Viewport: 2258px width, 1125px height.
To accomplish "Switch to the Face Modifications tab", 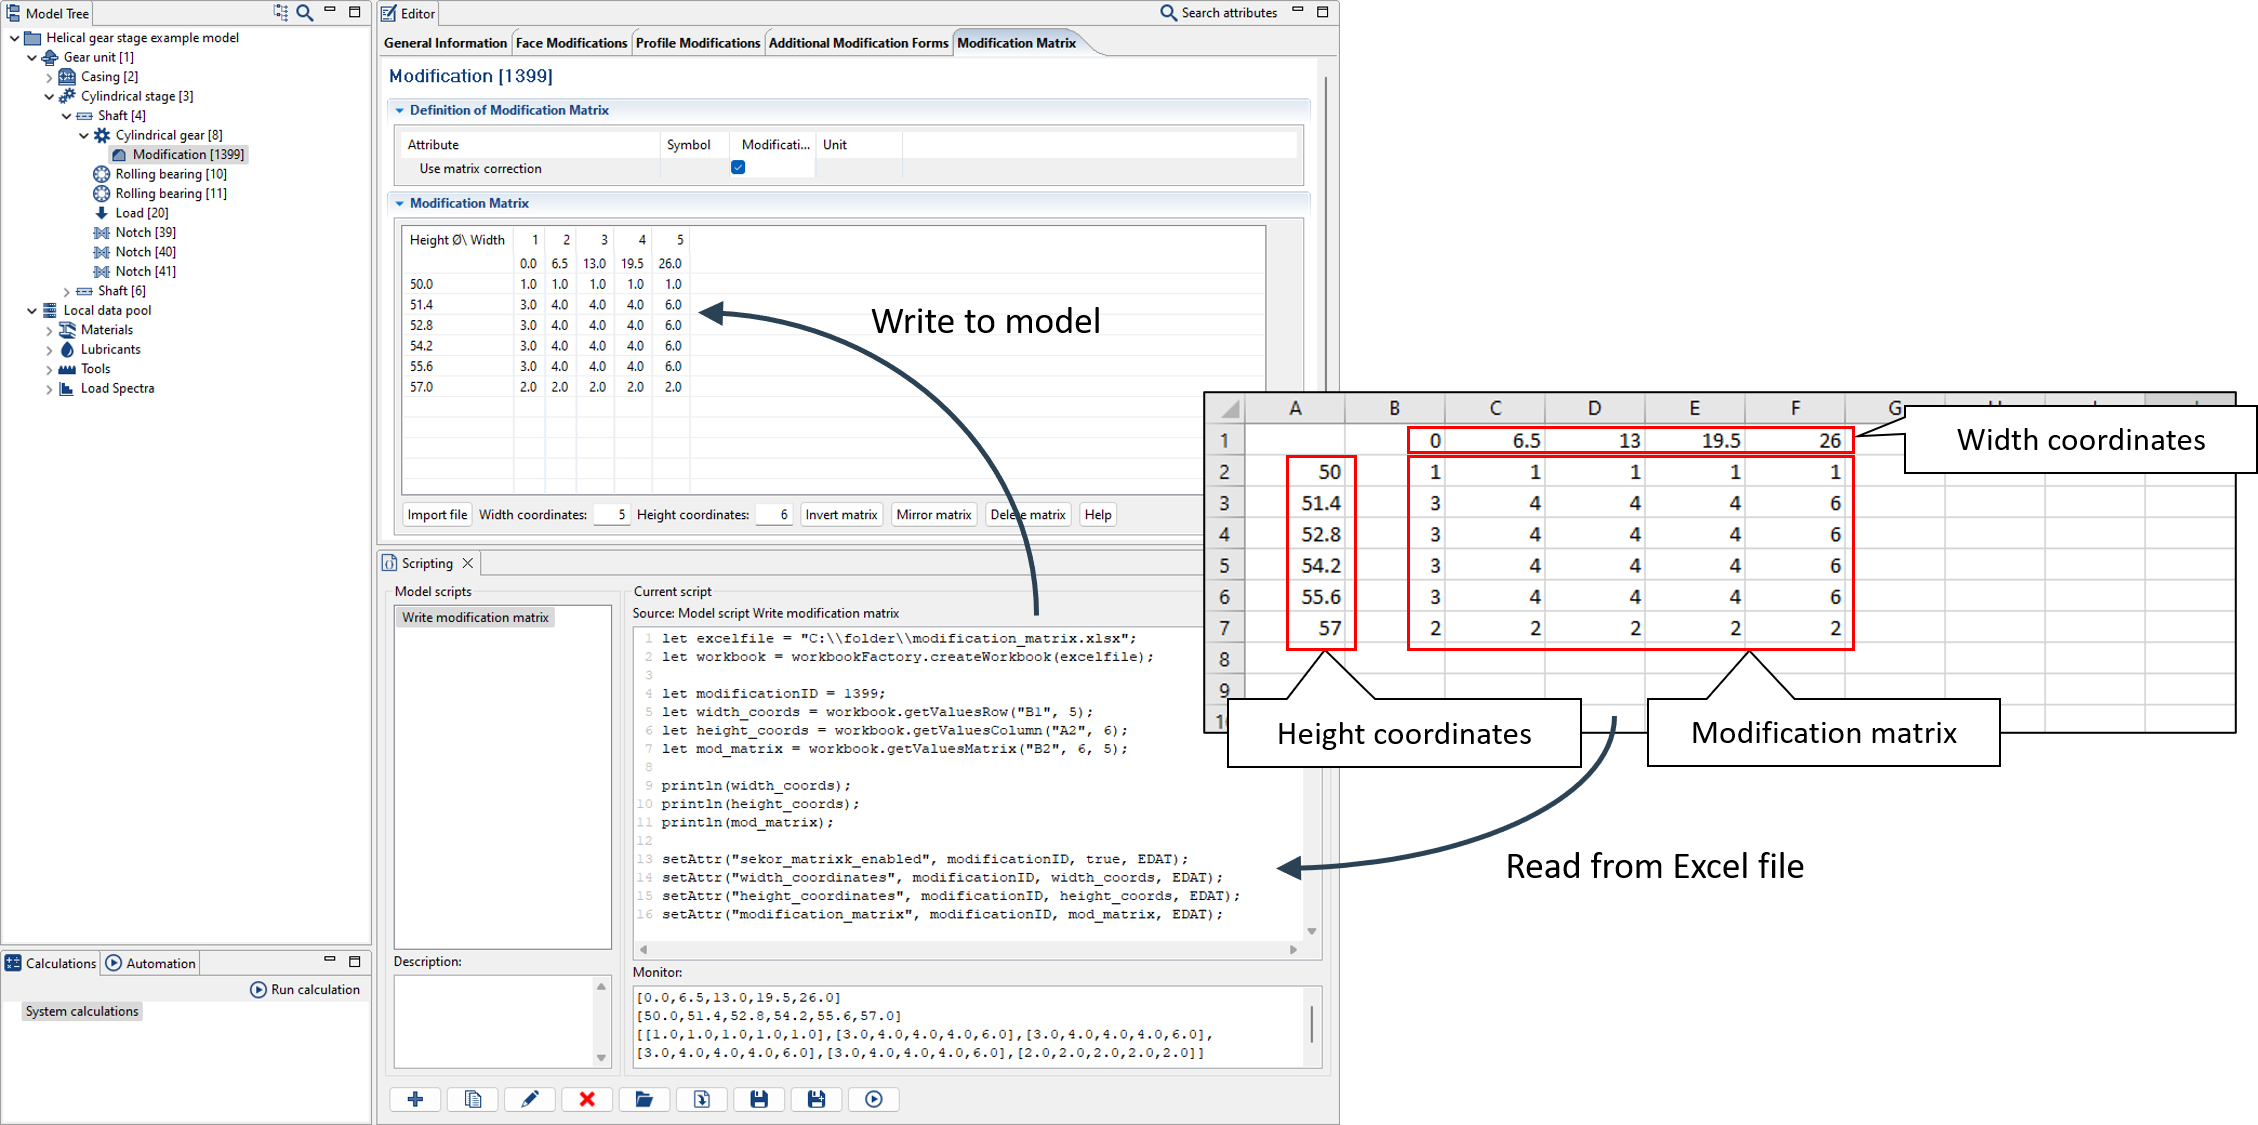I will (571, 42).
